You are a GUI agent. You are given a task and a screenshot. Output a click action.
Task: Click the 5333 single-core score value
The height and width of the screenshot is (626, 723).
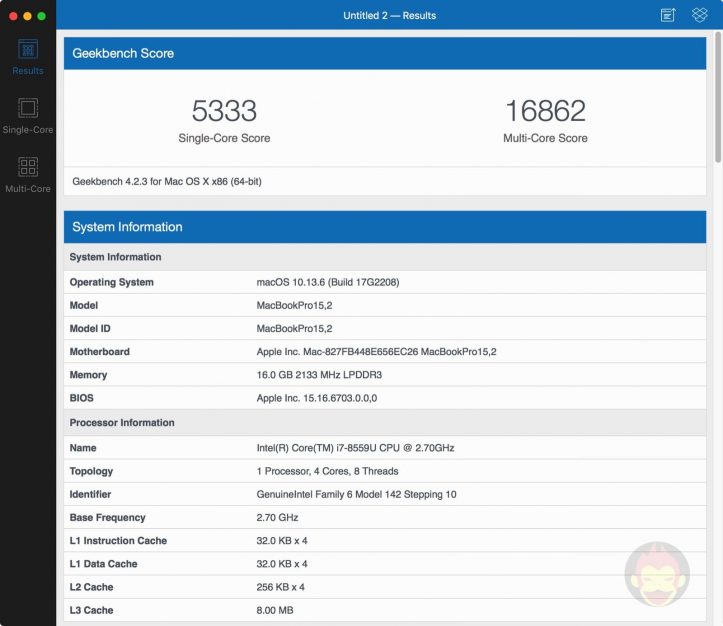[224, 111]
